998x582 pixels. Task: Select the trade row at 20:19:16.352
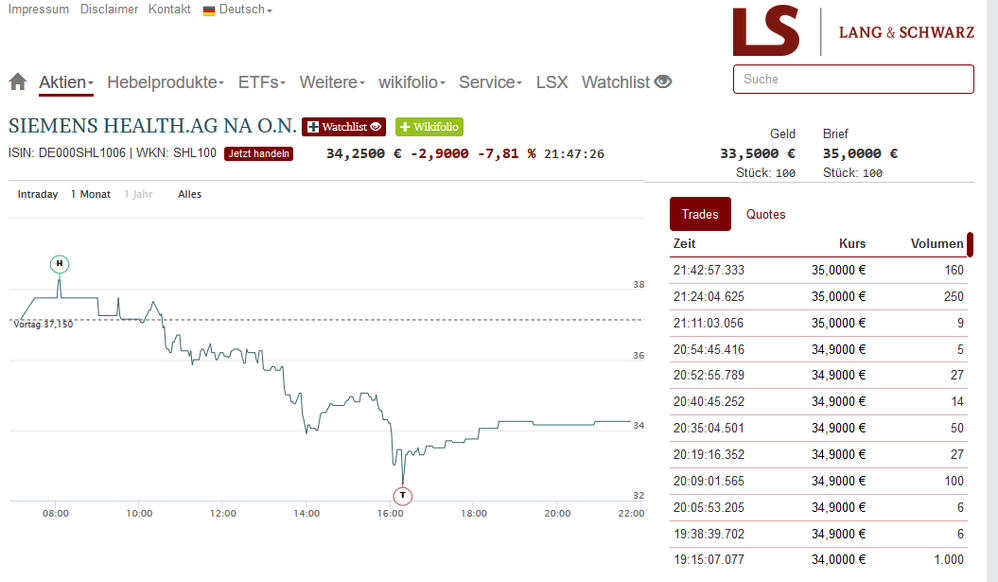click(x=819, y=455)
